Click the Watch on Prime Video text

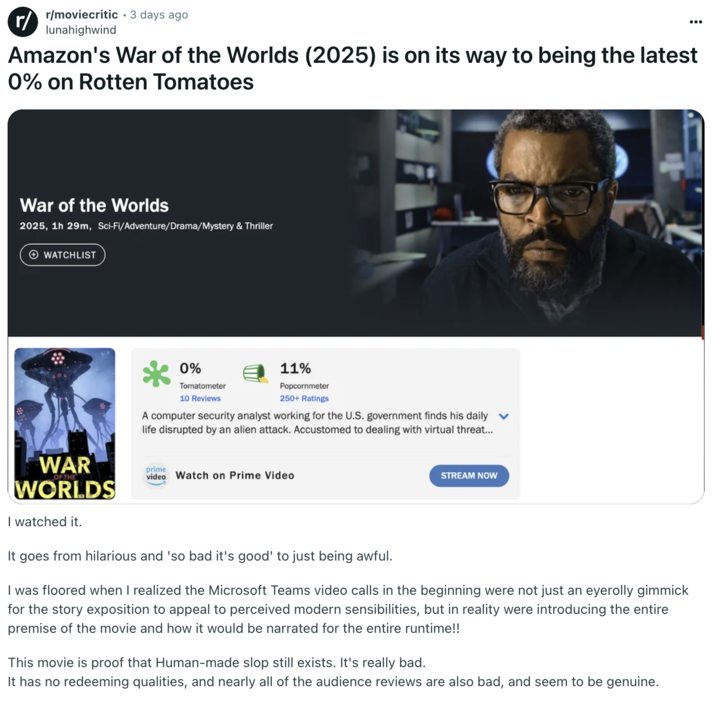(235, 476)
